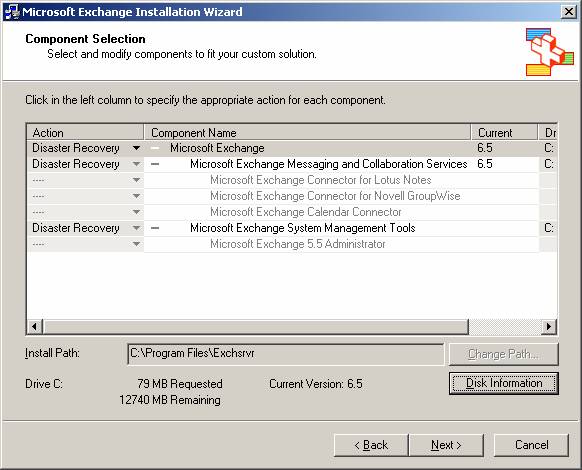Open Action dropdown for System Management Tools
Viewport: 582px width, 470px height.
coord(136,228)
